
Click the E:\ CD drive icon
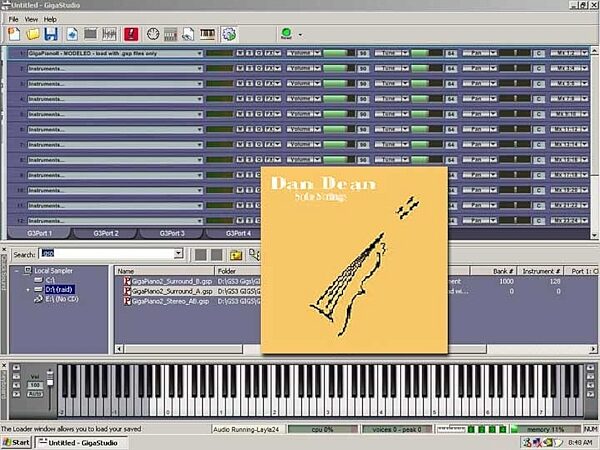tap(38, 299)
